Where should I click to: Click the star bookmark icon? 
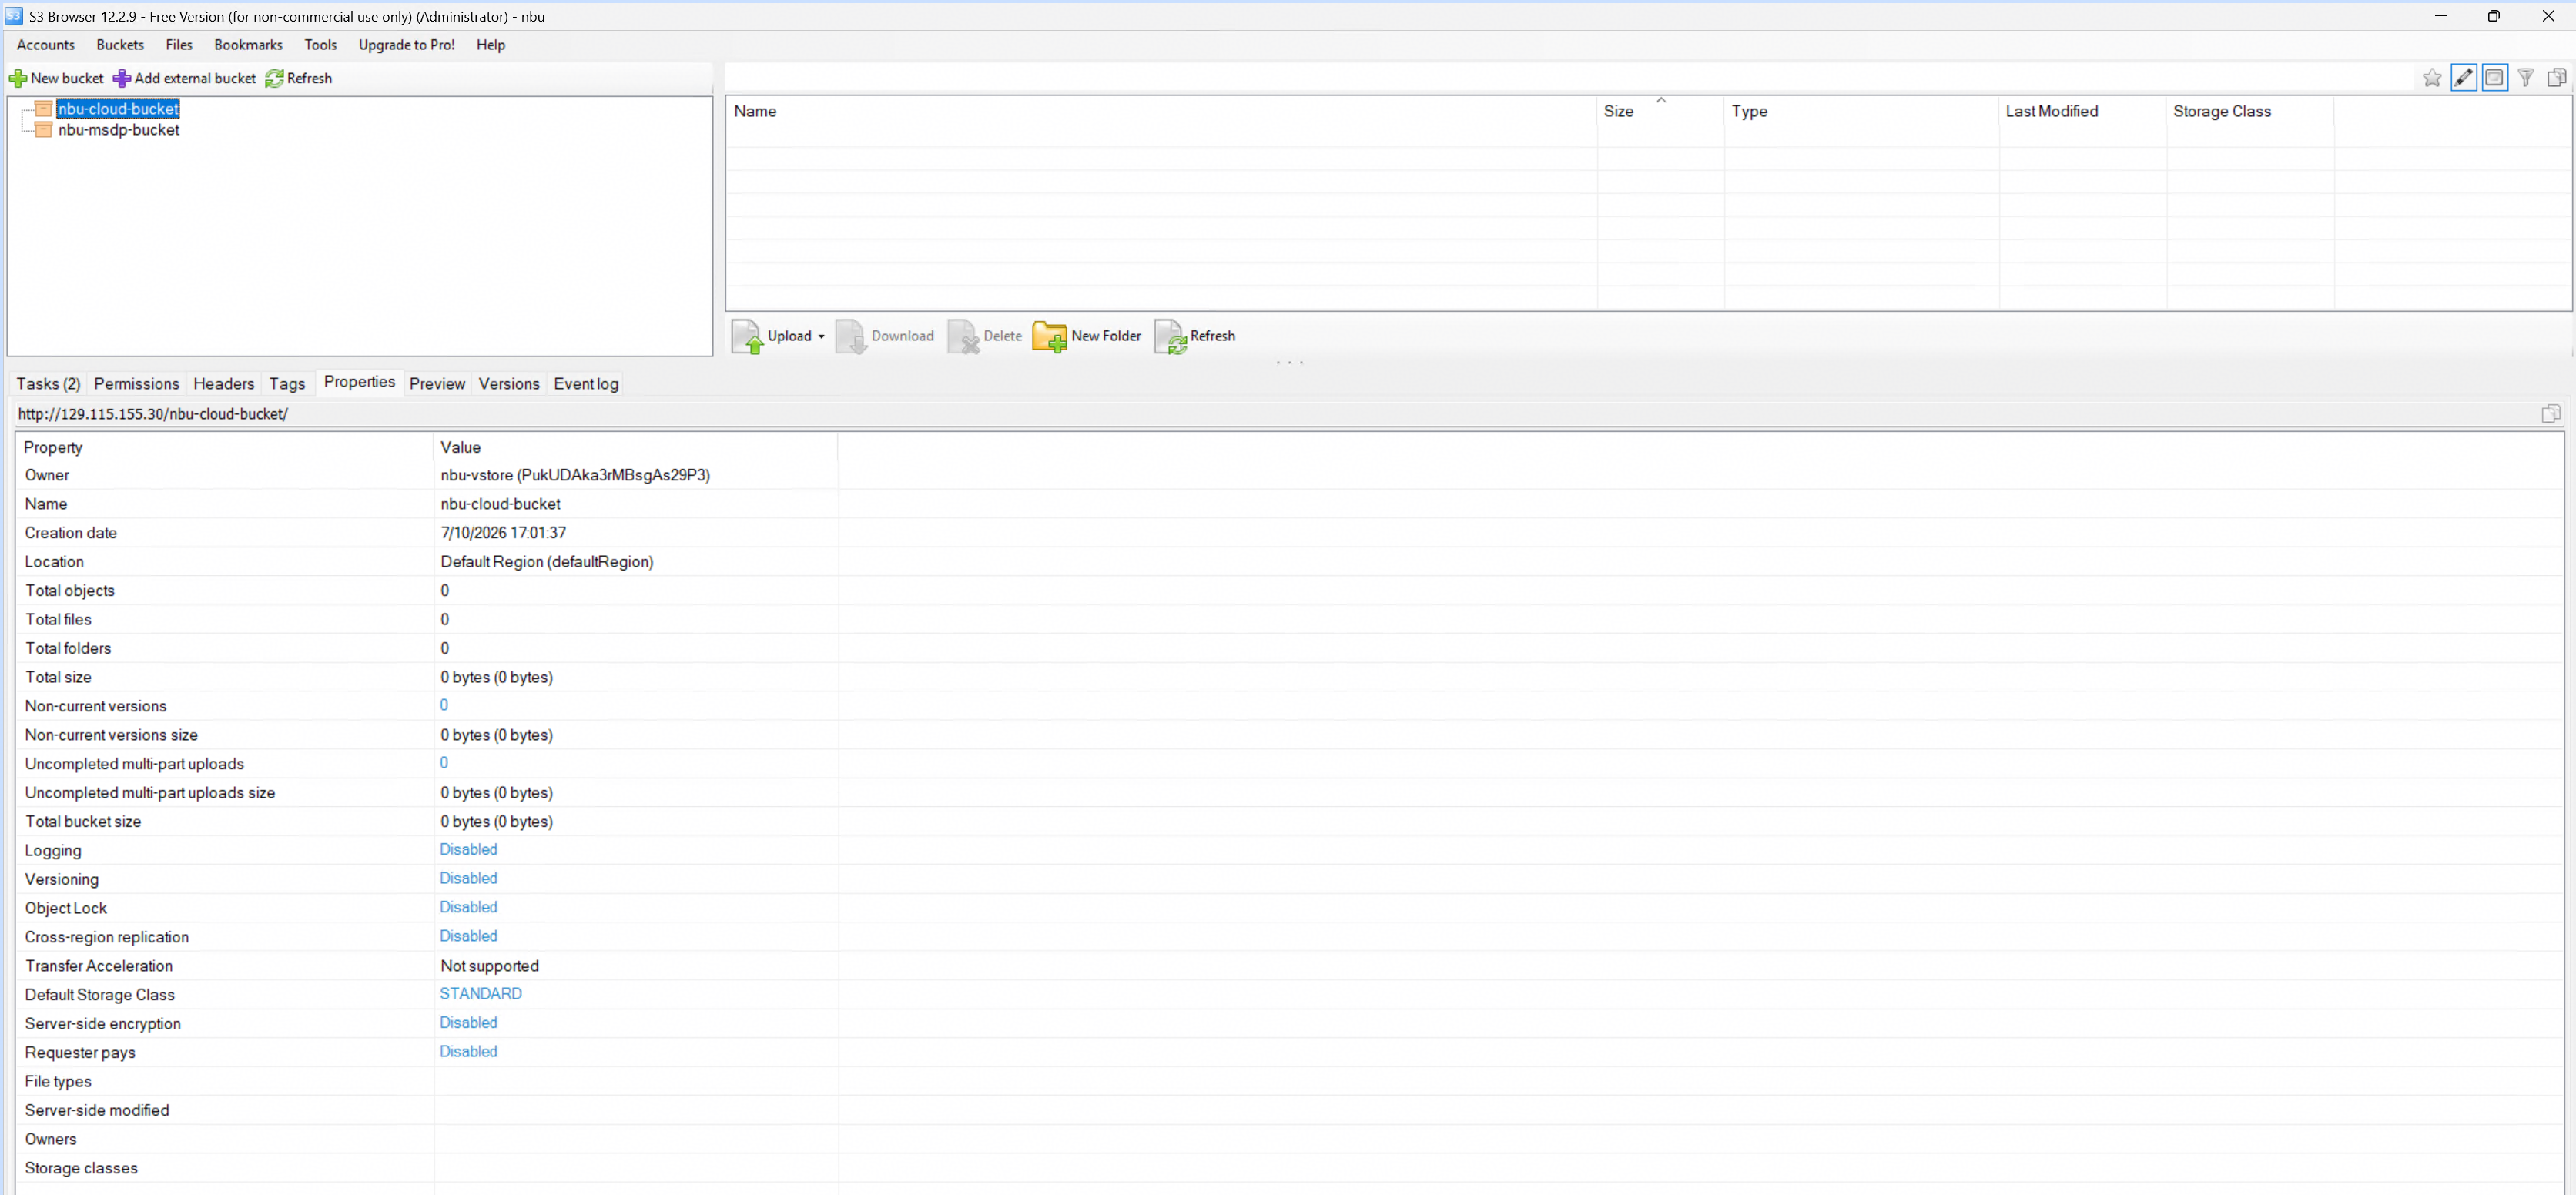tap(2432, 78)
